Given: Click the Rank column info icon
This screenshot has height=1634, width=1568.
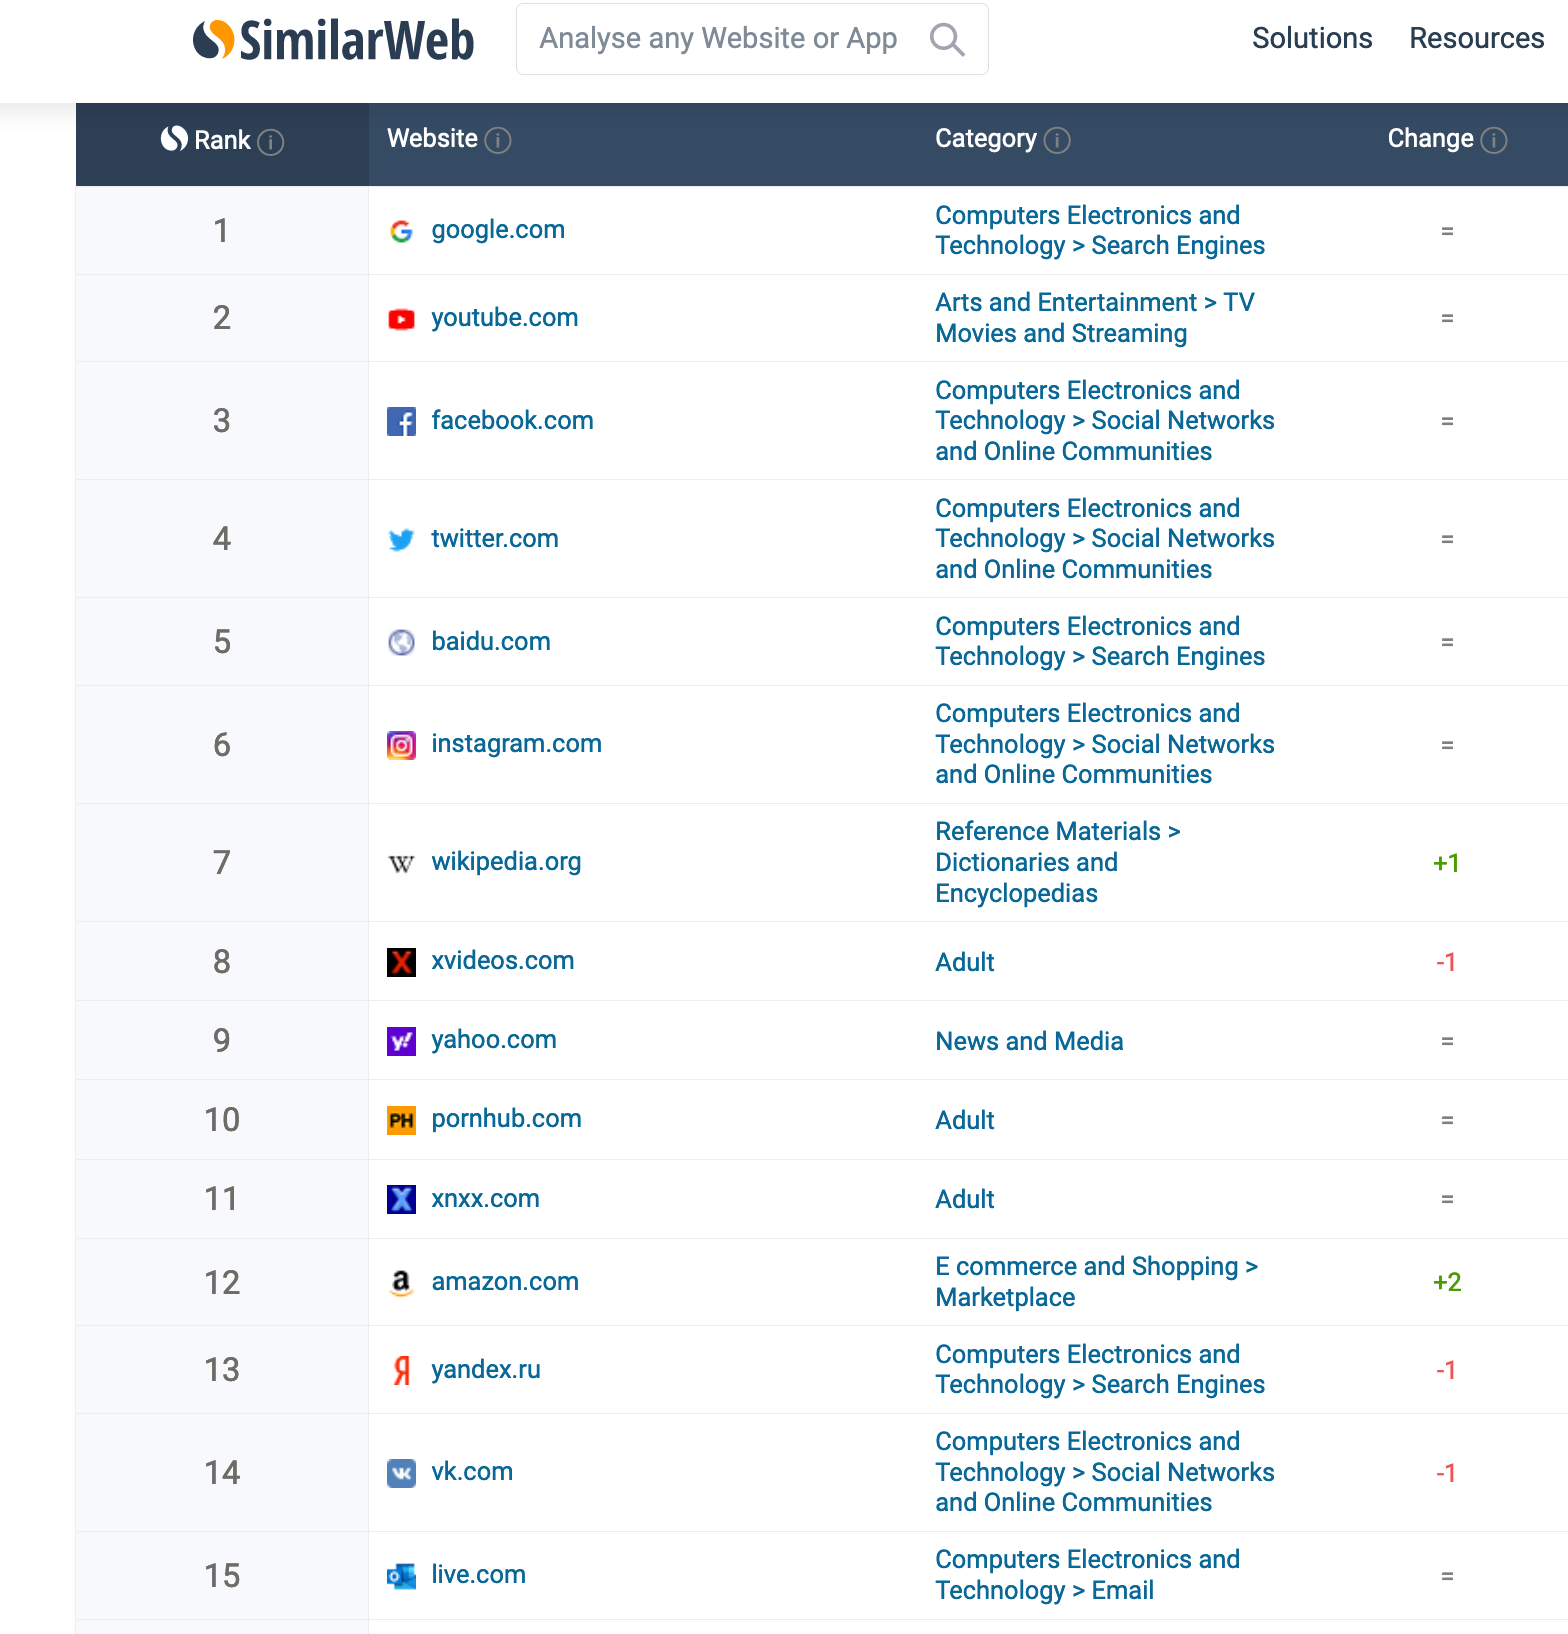Looking at the screenshot, I should click(x=271, y=142).
